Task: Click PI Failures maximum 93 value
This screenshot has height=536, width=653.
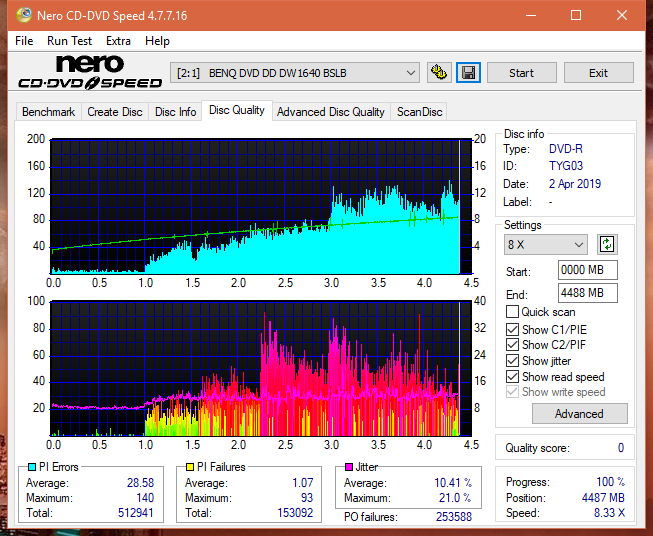Action: [307, 498]
